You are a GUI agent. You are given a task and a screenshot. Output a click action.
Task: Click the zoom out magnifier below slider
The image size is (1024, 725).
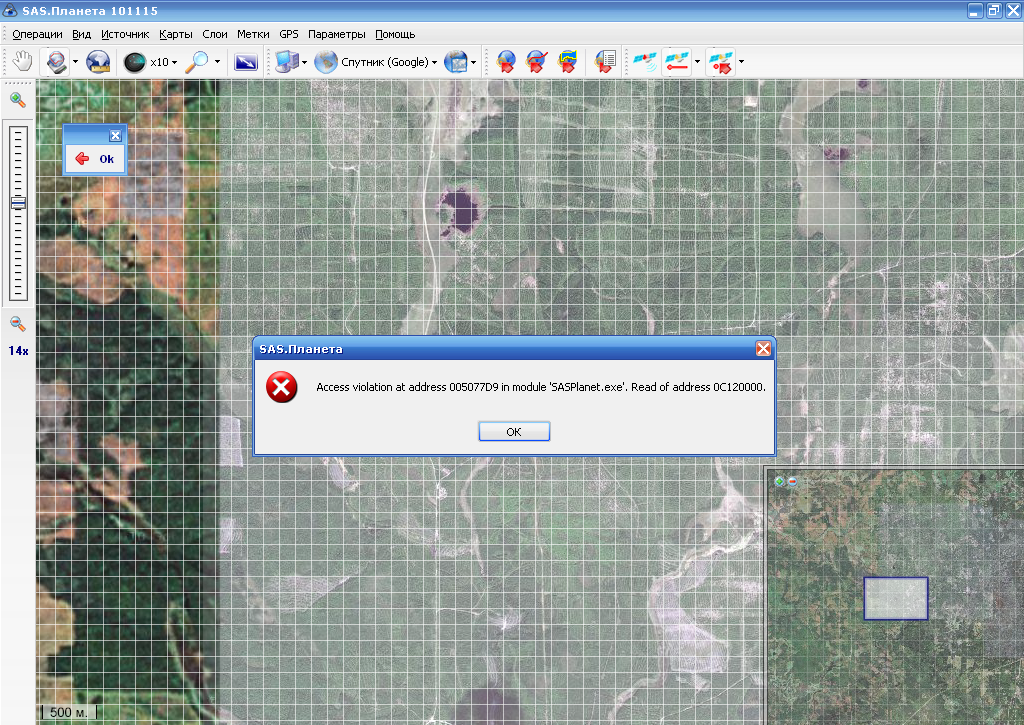[18, 323]
